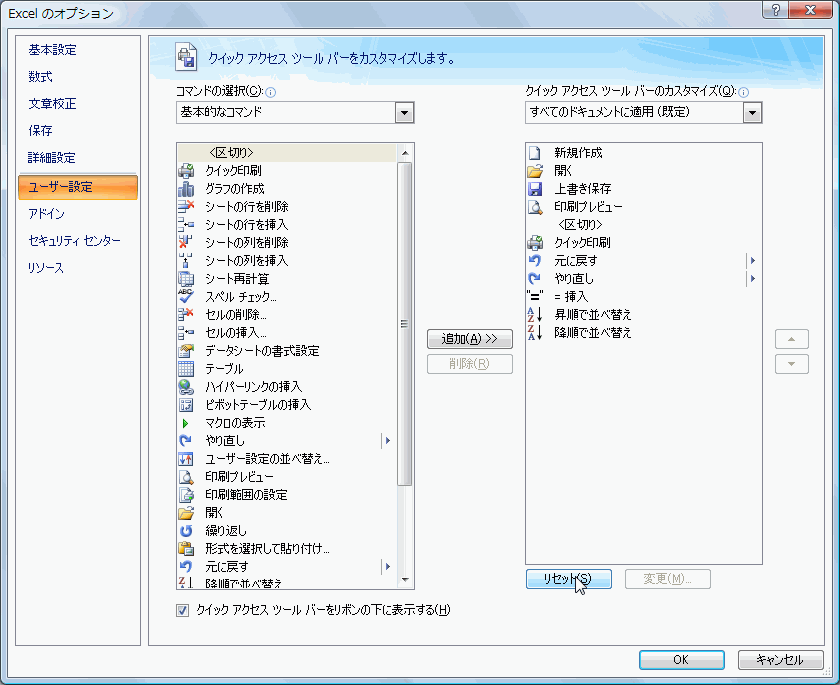Click the help question mark in title bar
840x685 pixels.
[775, 10]
